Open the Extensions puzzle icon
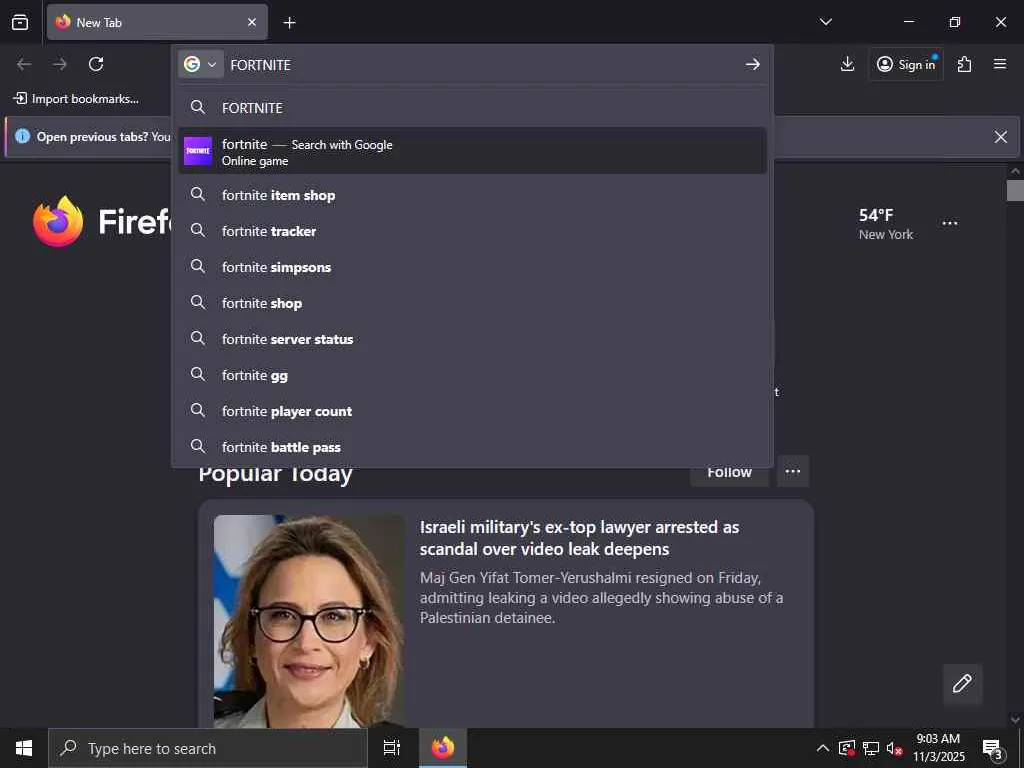Image resolution: width=1024 pixels, height=768 pixels. [964, 64]
